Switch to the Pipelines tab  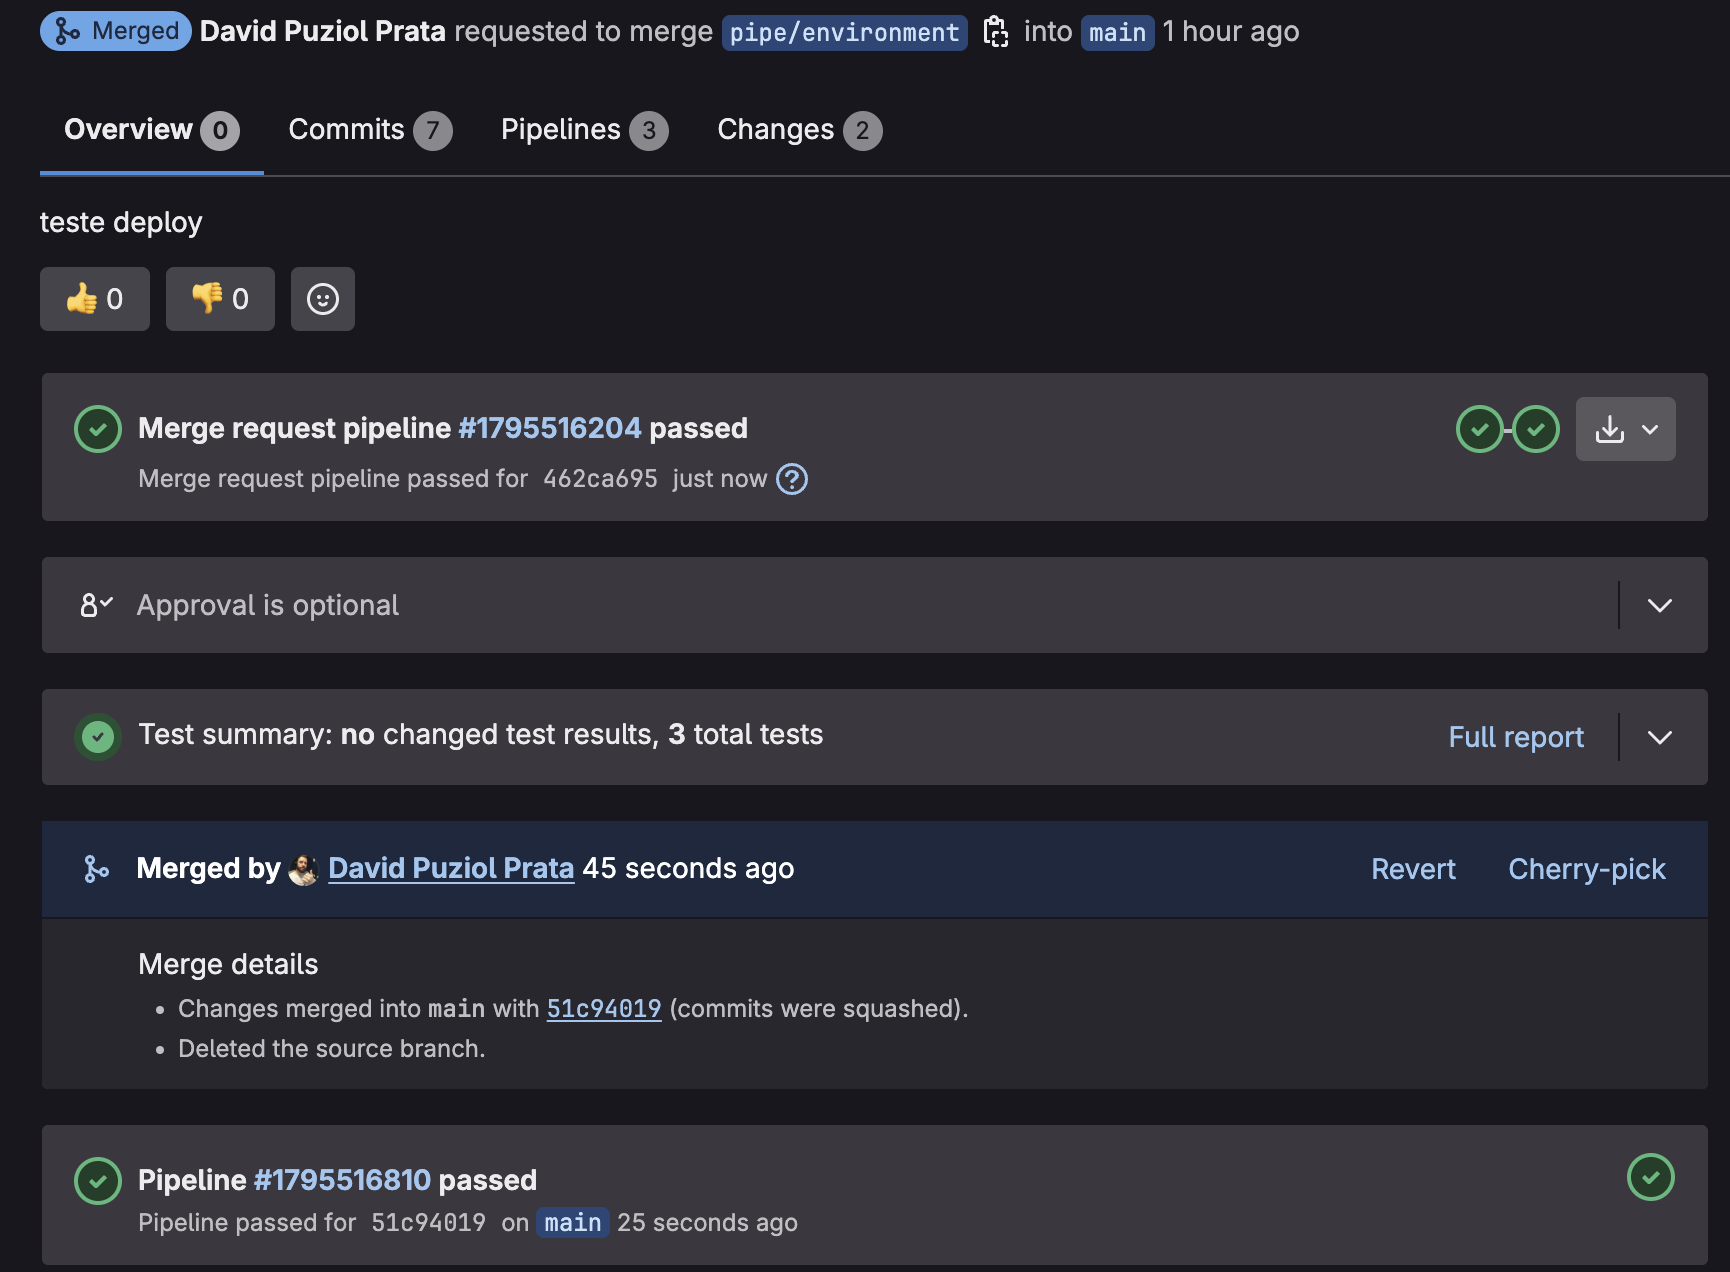pyautogui.click(x=583, y=130)
